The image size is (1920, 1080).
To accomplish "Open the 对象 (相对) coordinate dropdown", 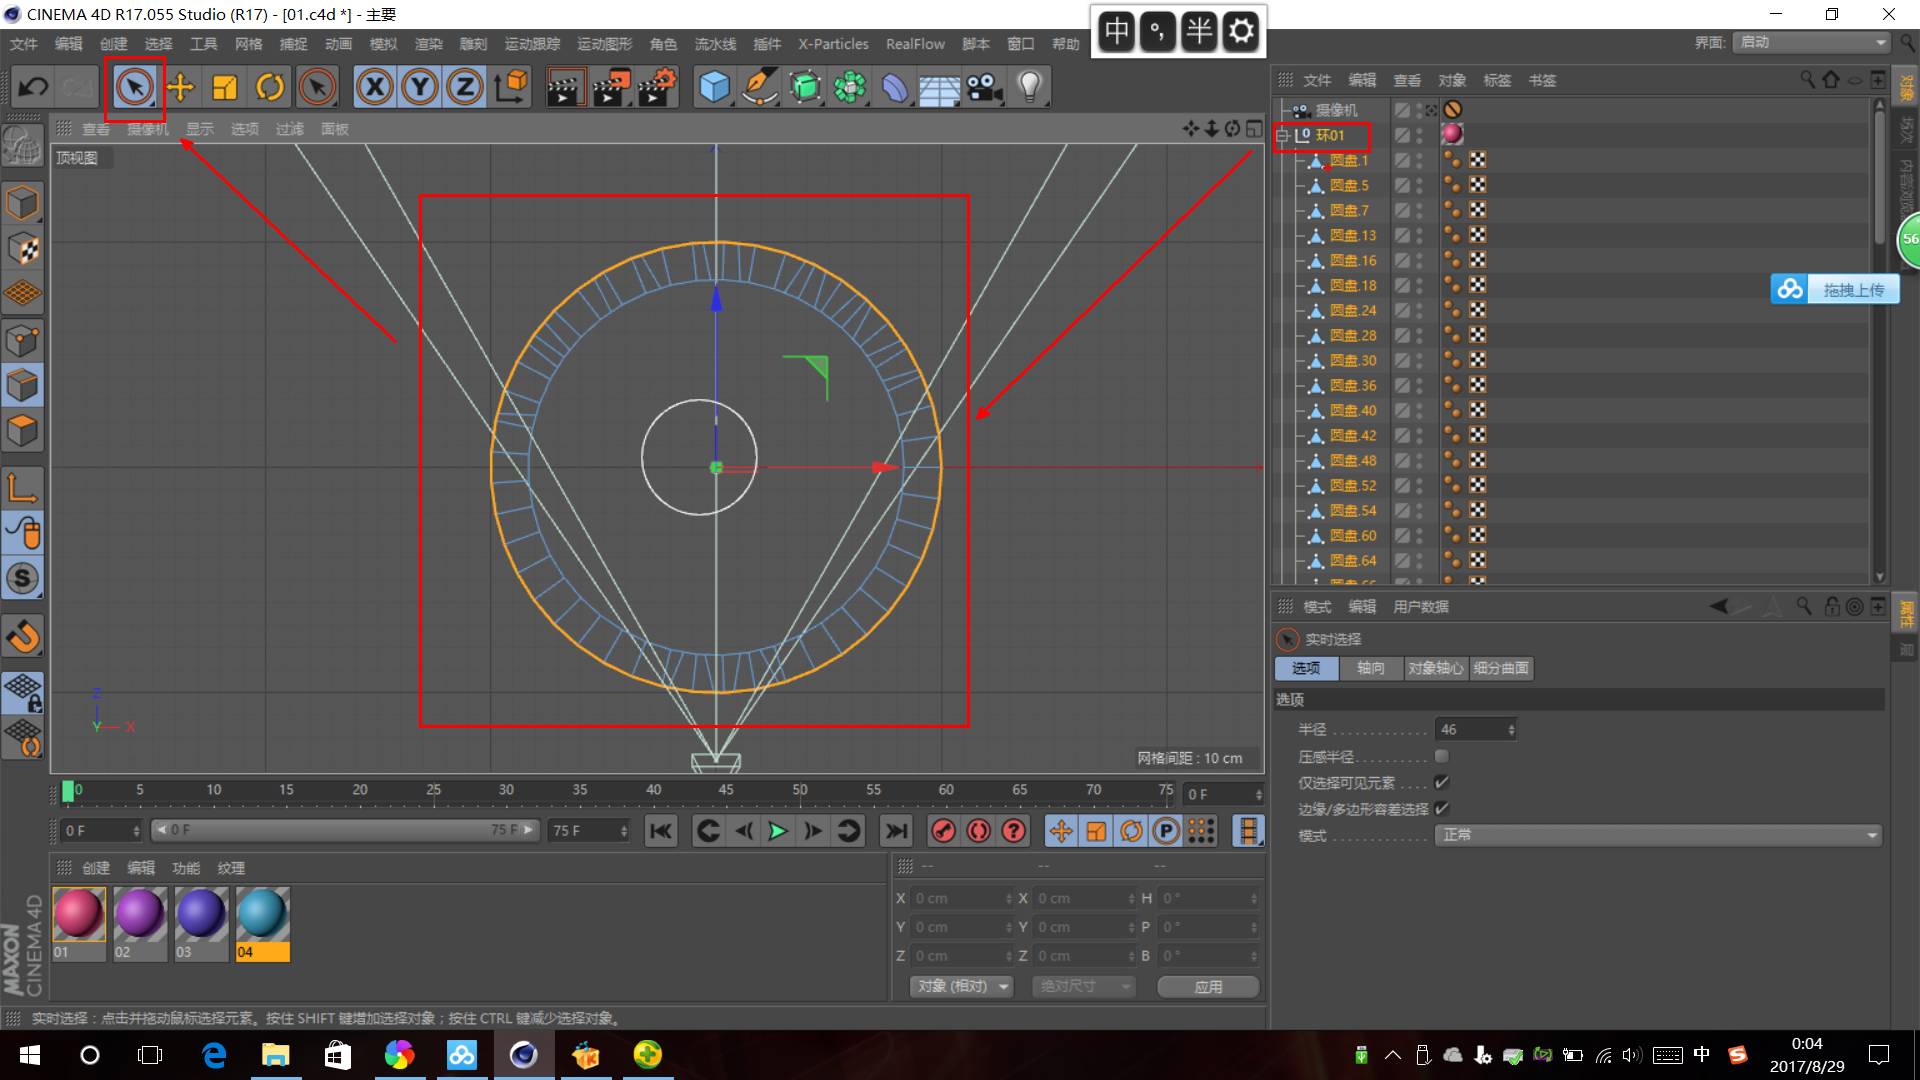I will coord(962,986).
